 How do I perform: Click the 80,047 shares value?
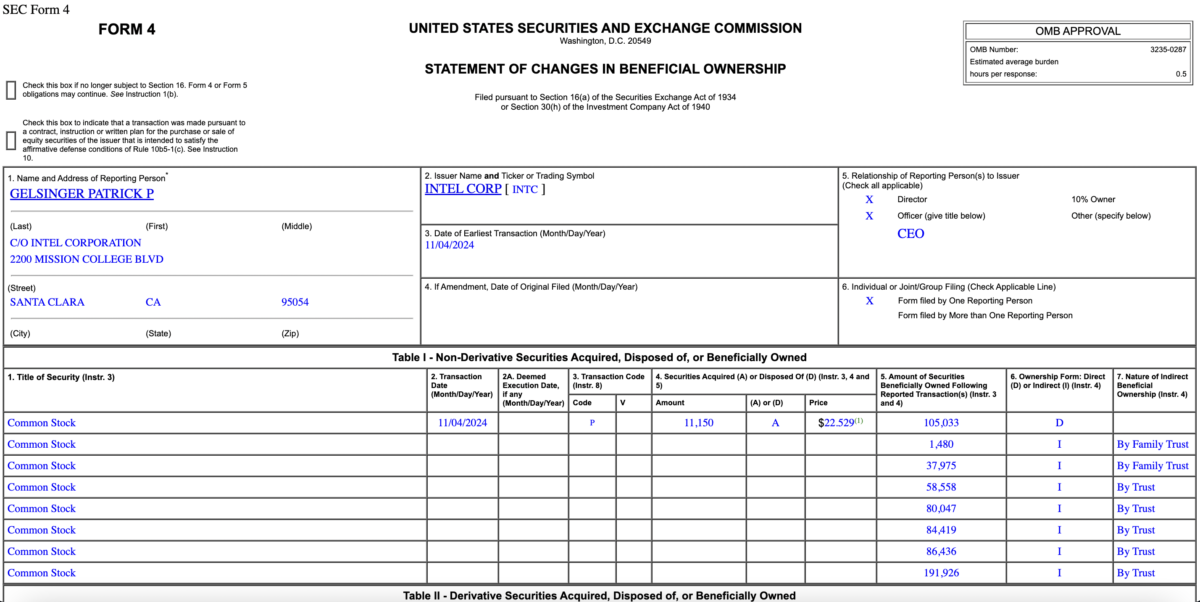941,509
